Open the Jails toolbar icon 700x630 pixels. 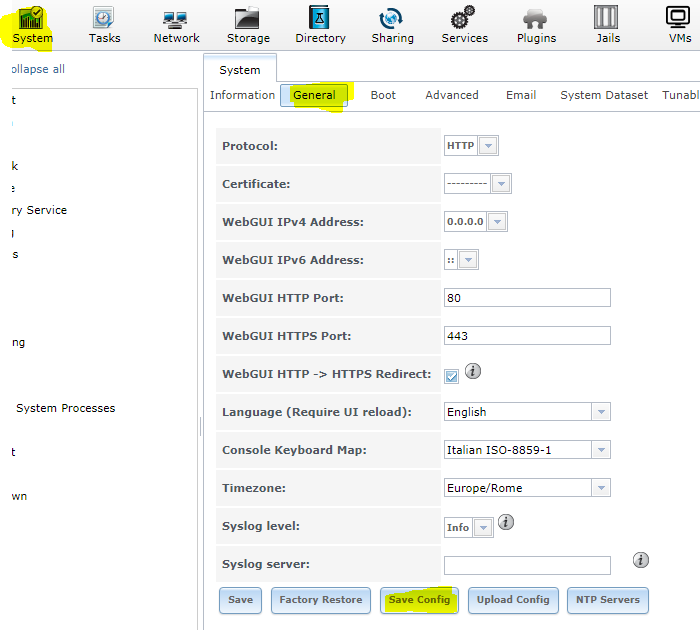point(608,25)
